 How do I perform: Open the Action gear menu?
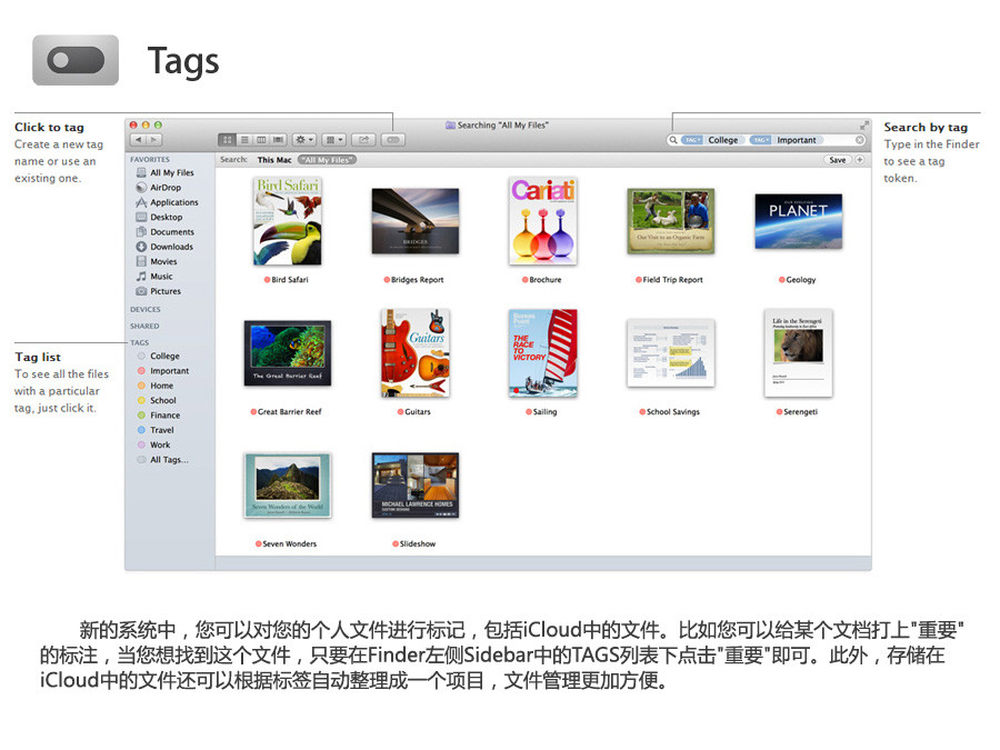pos(304,140)
